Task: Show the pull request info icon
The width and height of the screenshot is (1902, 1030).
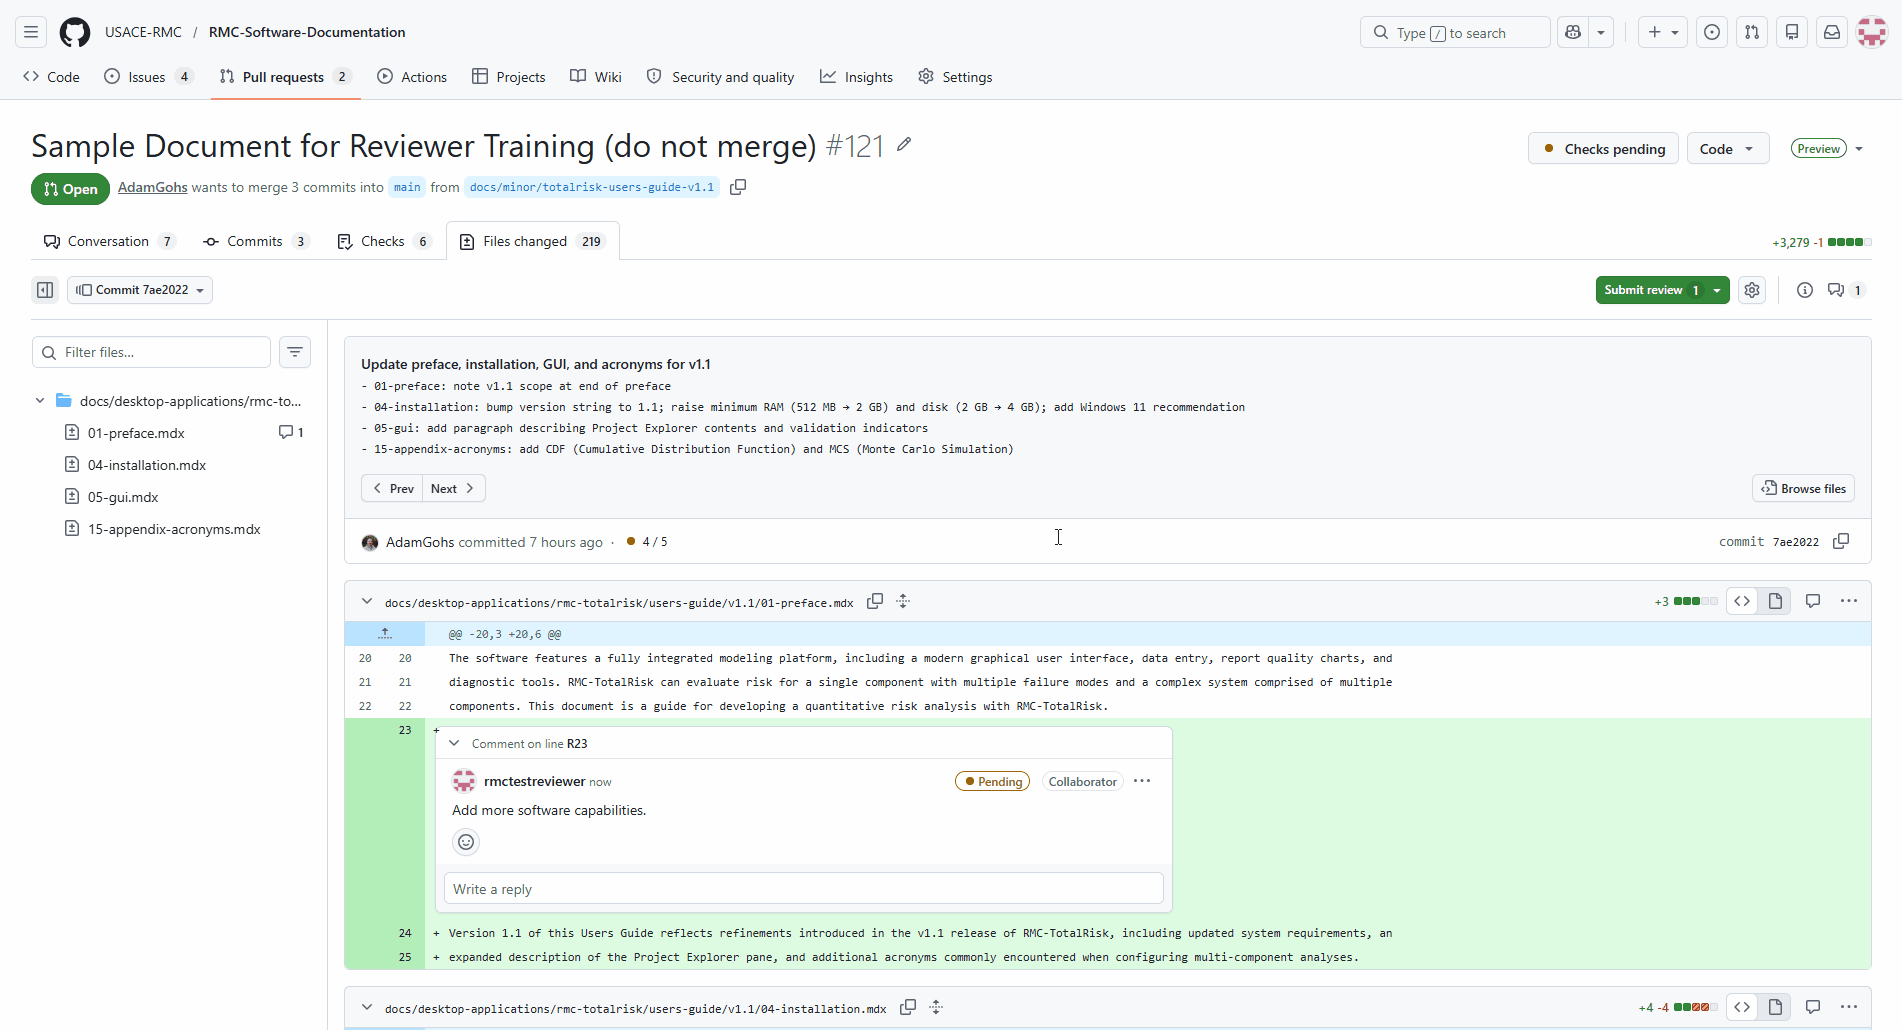Action: click(1805, 290)
